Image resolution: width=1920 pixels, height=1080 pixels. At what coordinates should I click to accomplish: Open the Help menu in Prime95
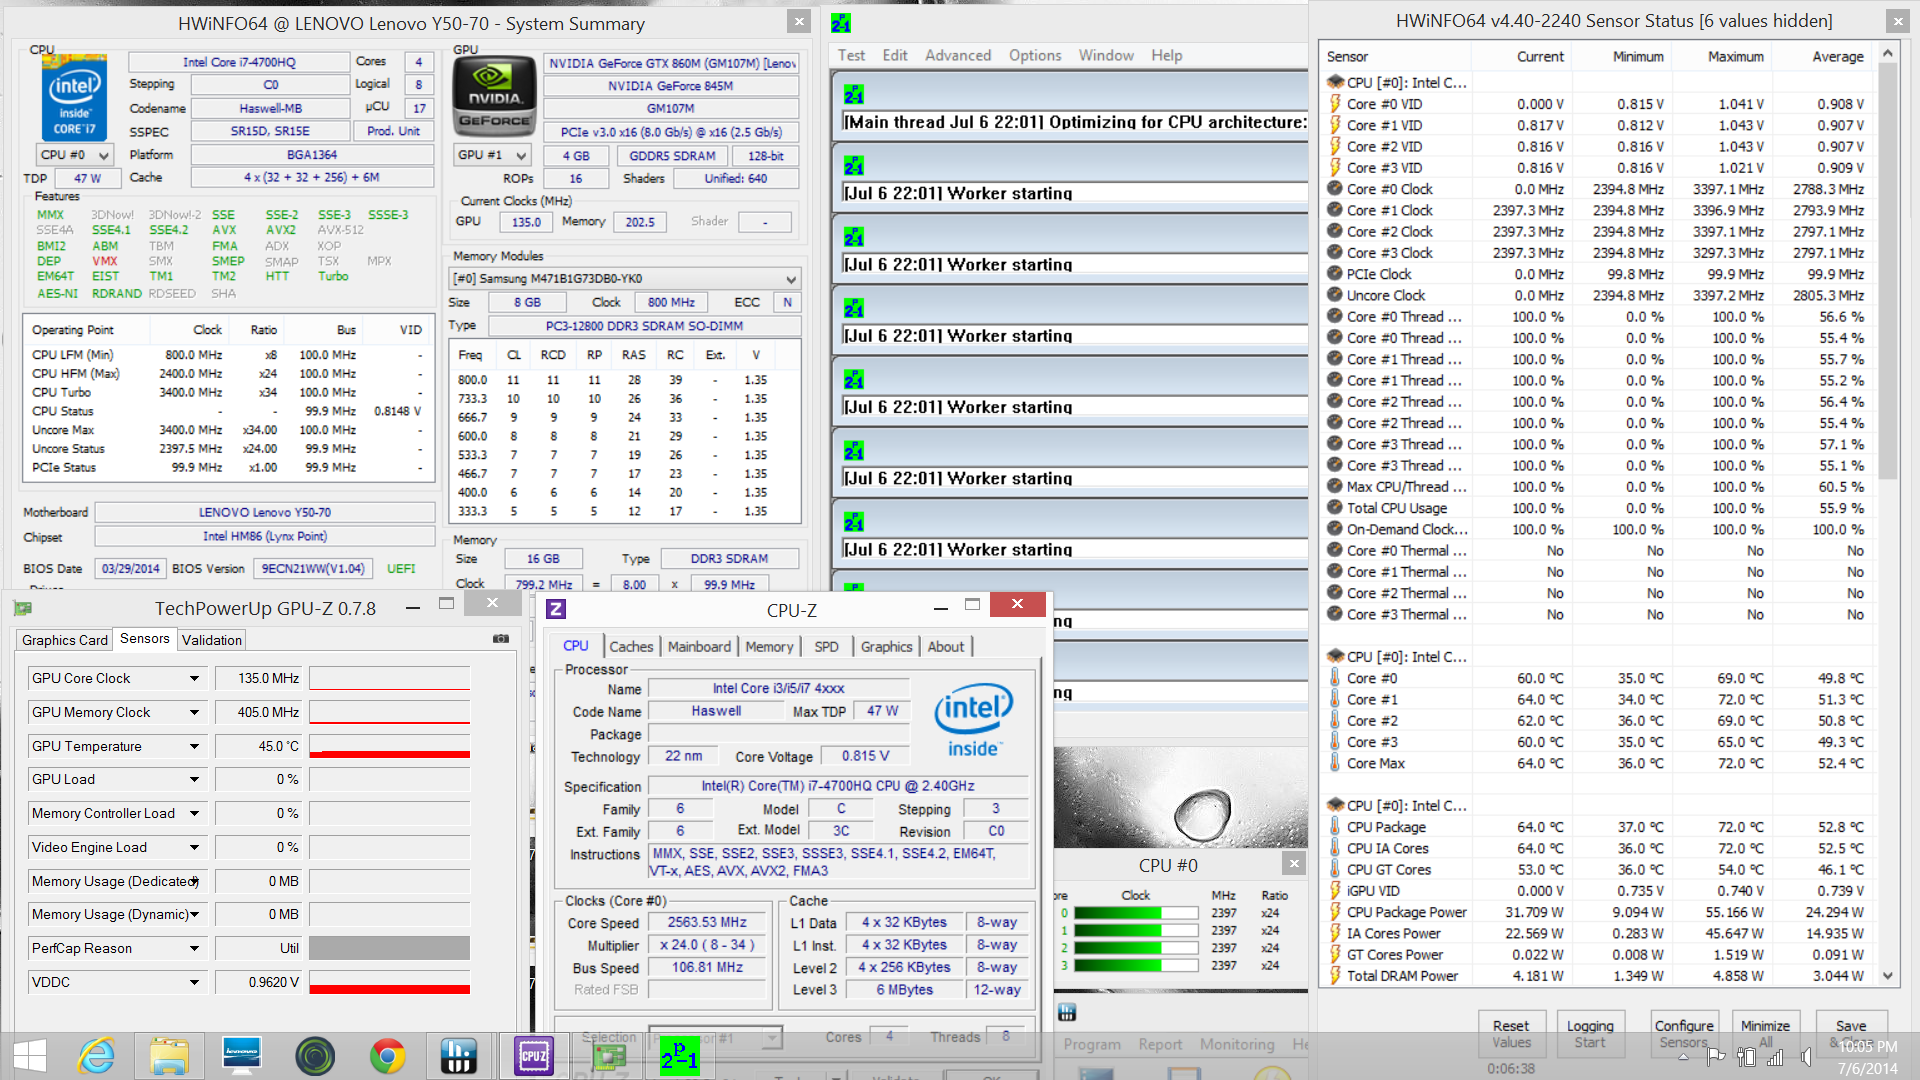point(1166,55)
